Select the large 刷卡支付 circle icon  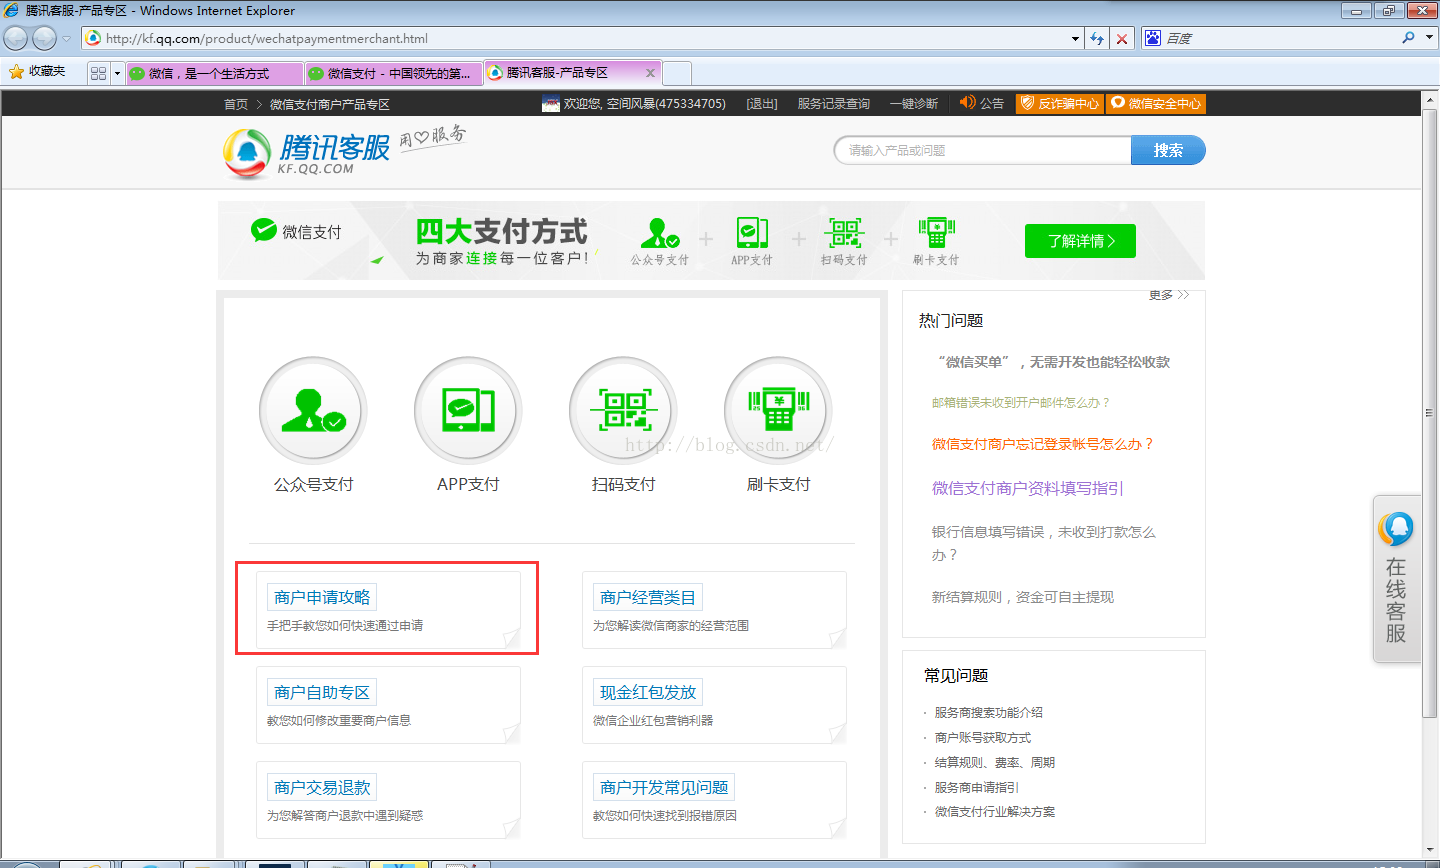[778, 411]
